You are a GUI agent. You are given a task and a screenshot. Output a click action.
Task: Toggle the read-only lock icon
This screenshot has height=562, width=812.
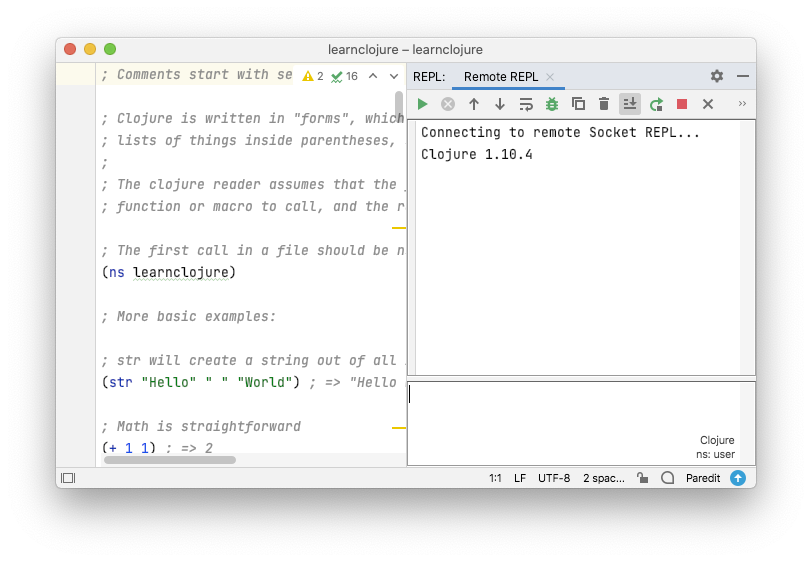(643, 478)
